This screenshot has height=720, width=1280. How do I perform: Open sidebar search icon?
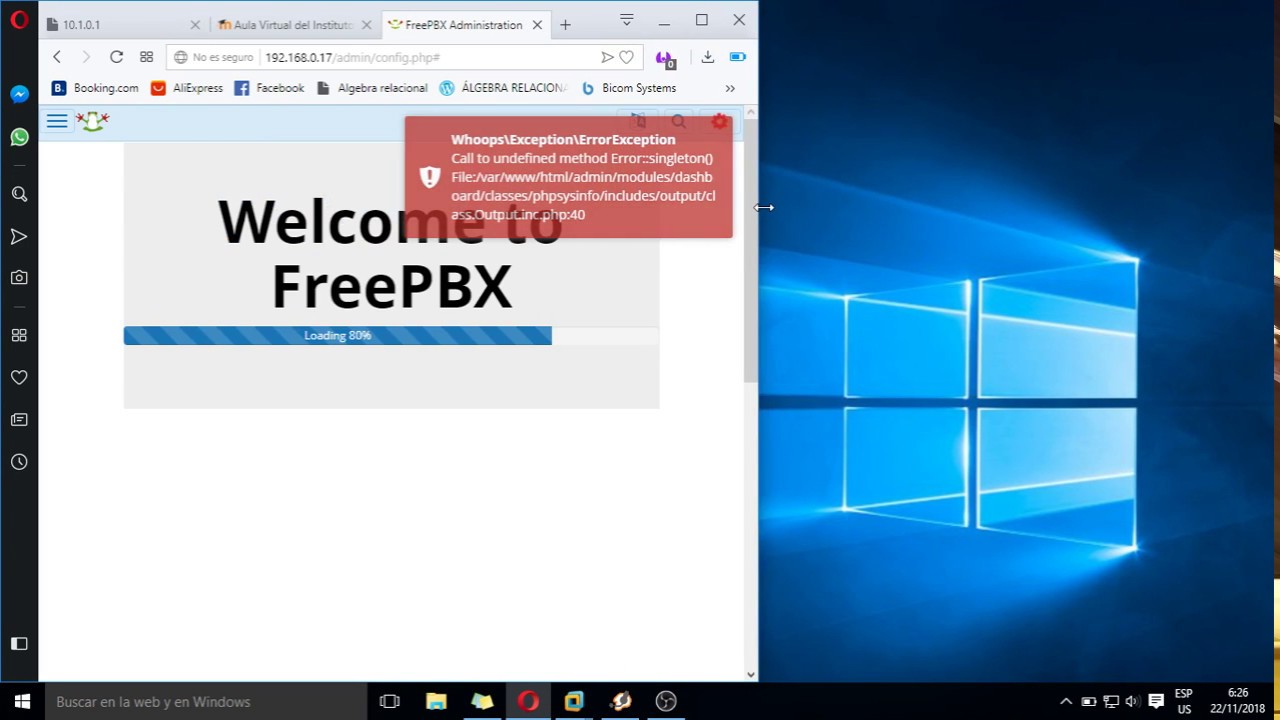[19, 194]
